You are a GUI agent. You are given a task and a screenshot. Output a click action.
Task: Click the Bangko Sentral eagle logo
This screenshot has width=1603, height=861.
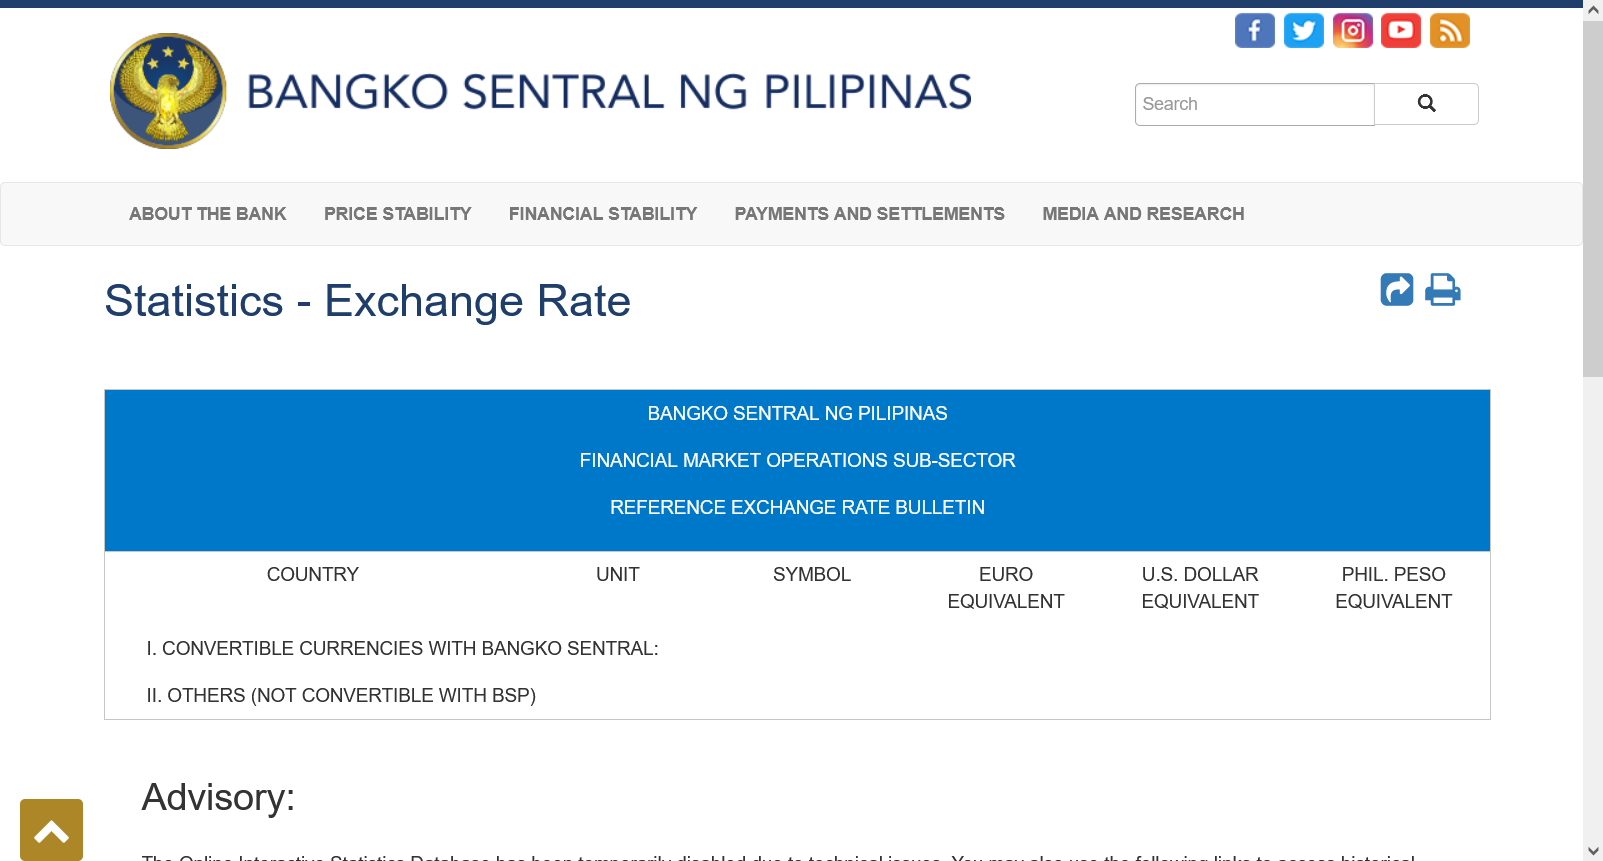click(x=168, y=91)
